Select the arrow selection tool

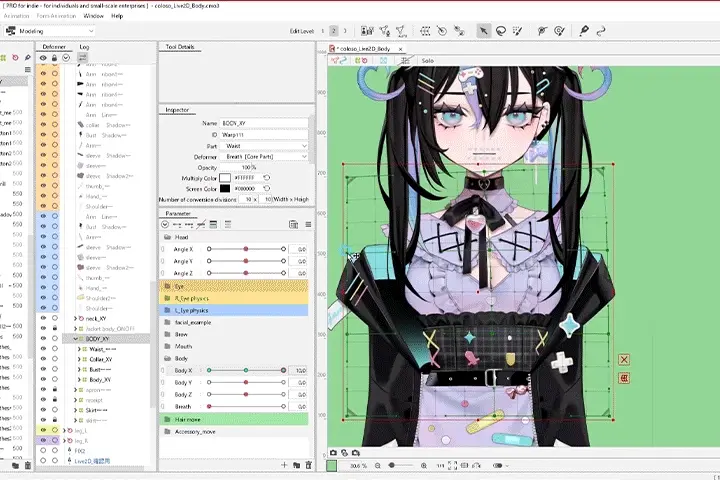tap(483, 31)
